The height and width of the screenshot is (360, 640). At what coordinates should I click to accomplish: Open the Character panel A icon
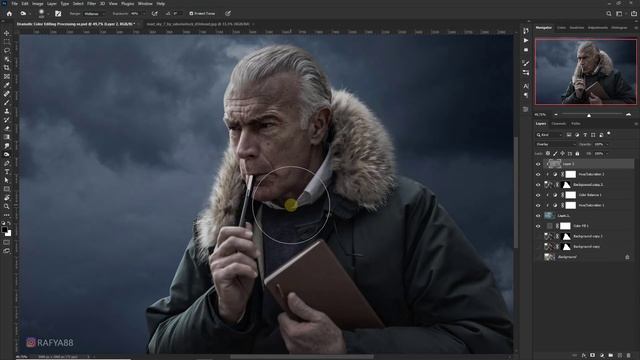tap(526, 86)
